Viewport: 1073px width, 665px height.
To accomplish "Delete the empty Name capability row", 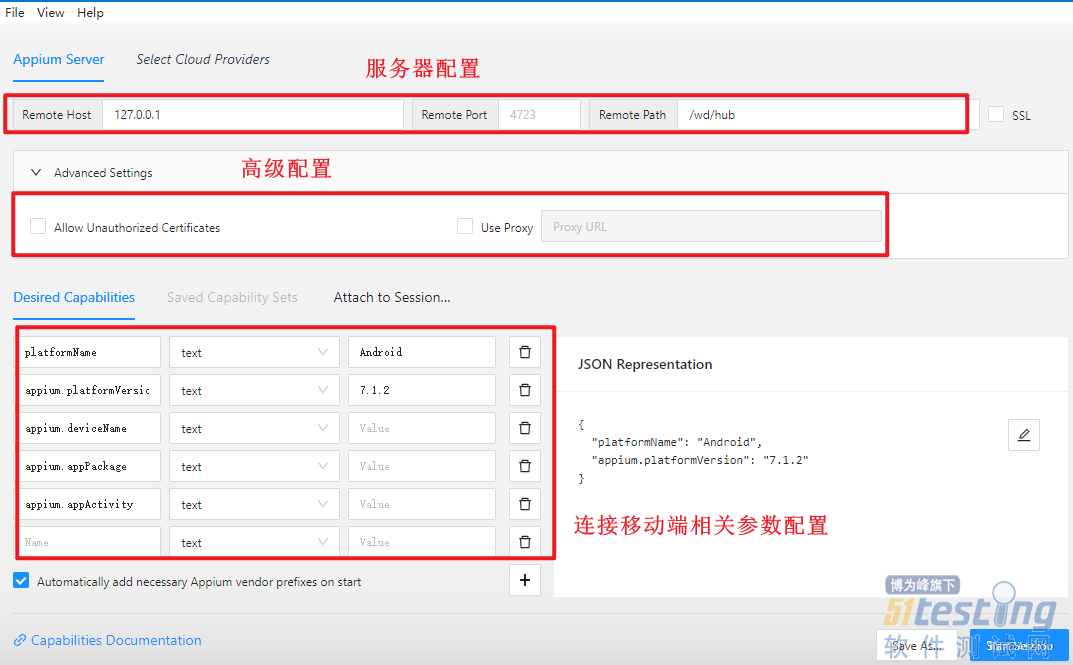I will 524,541.
